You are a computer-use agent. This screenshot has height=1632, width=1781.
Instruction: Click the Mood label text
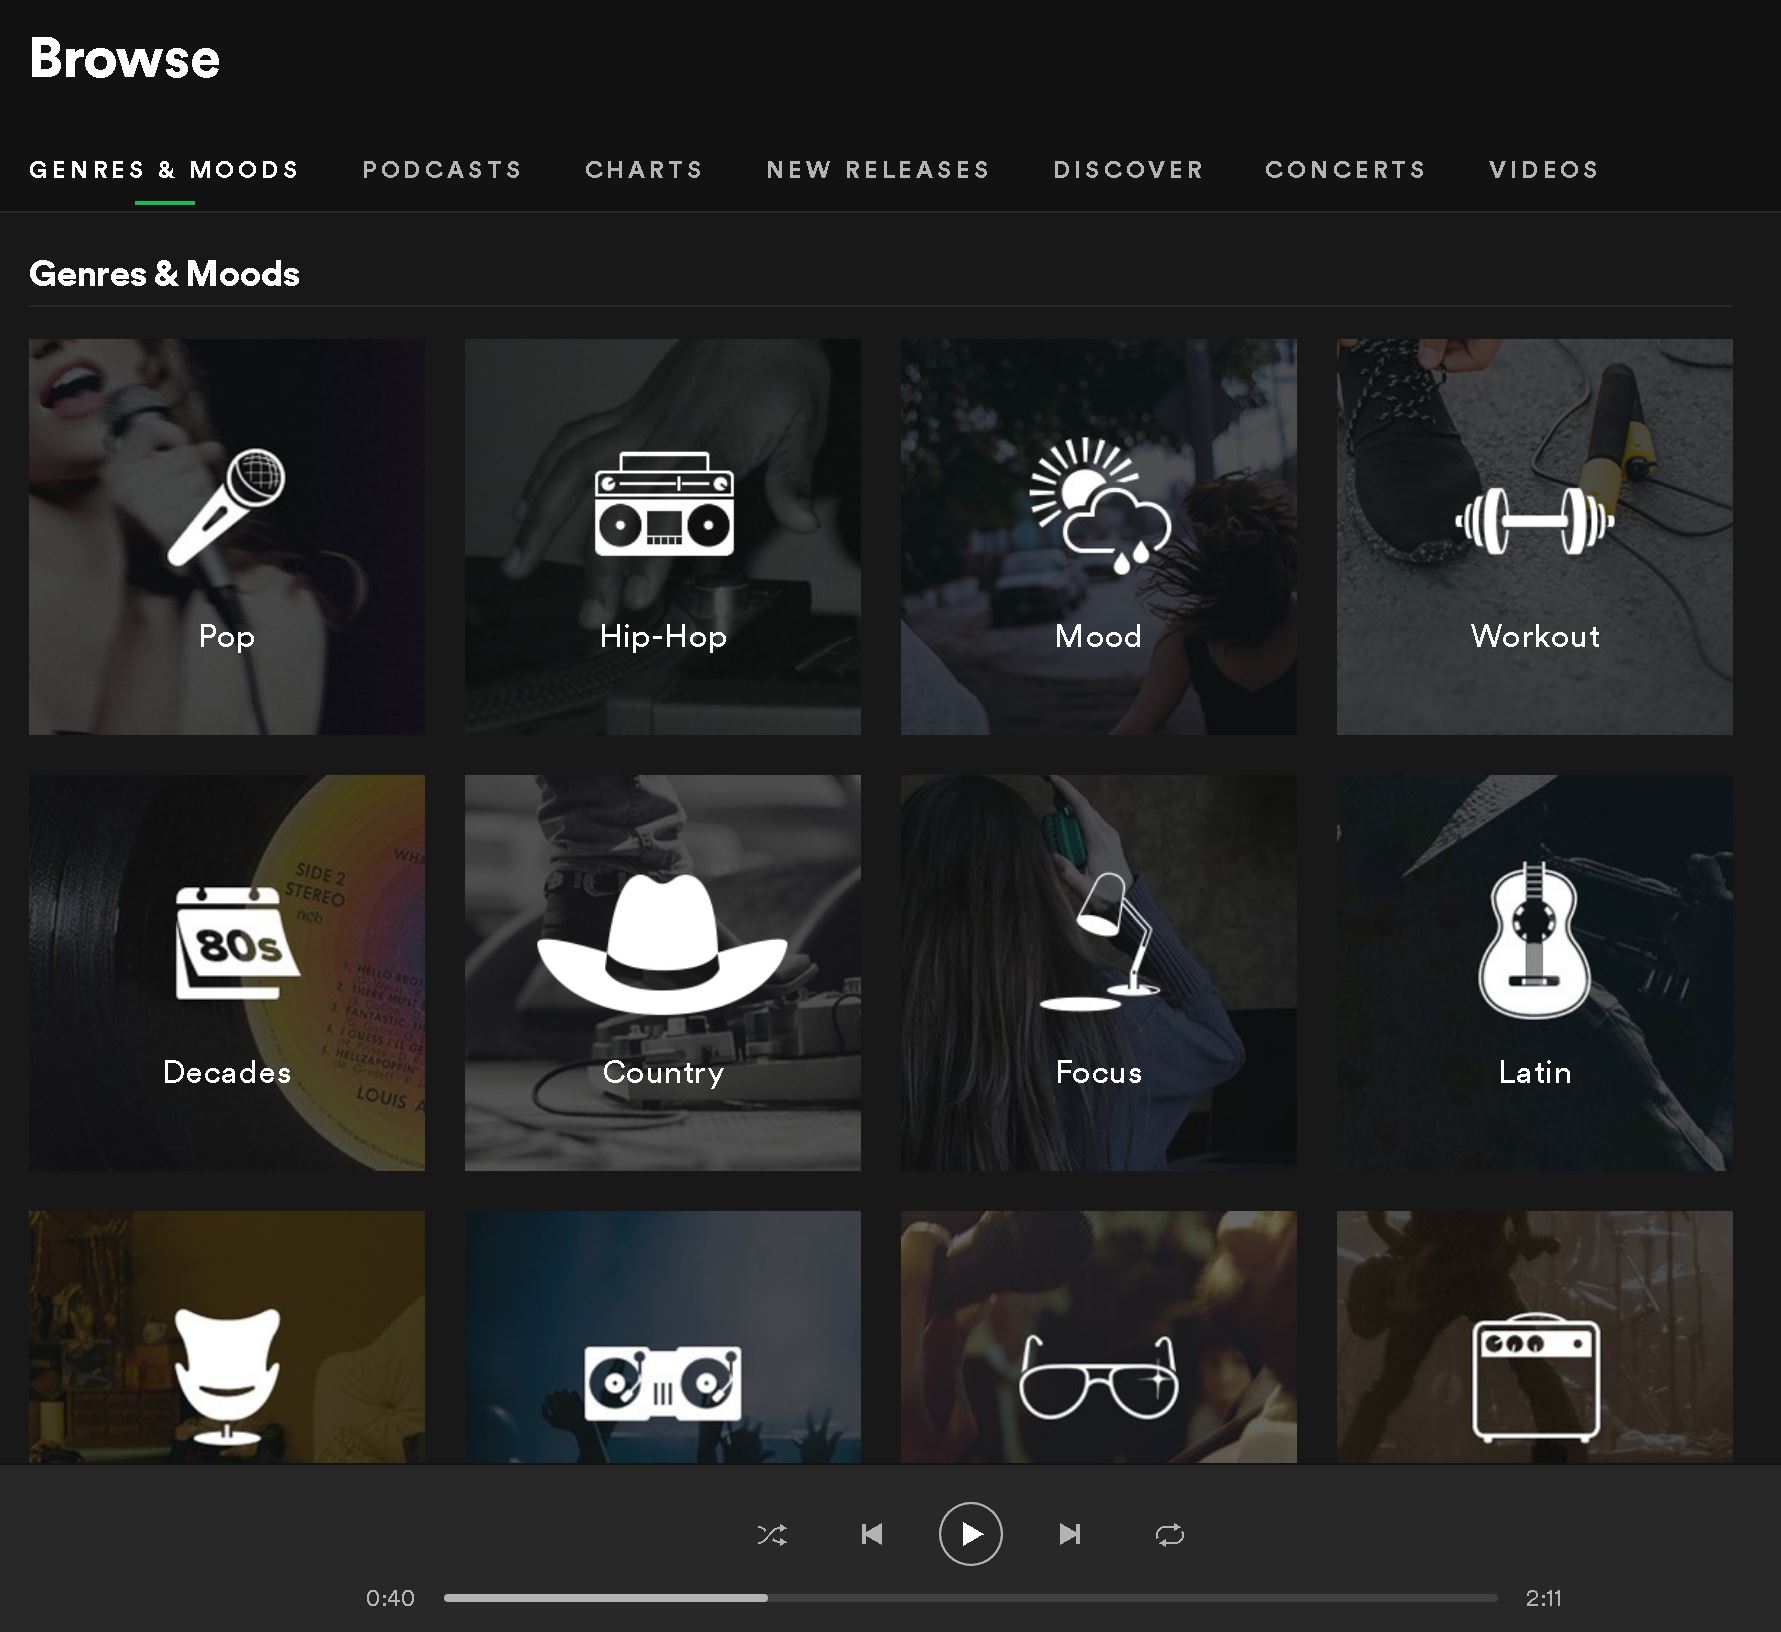[1098, 636]
